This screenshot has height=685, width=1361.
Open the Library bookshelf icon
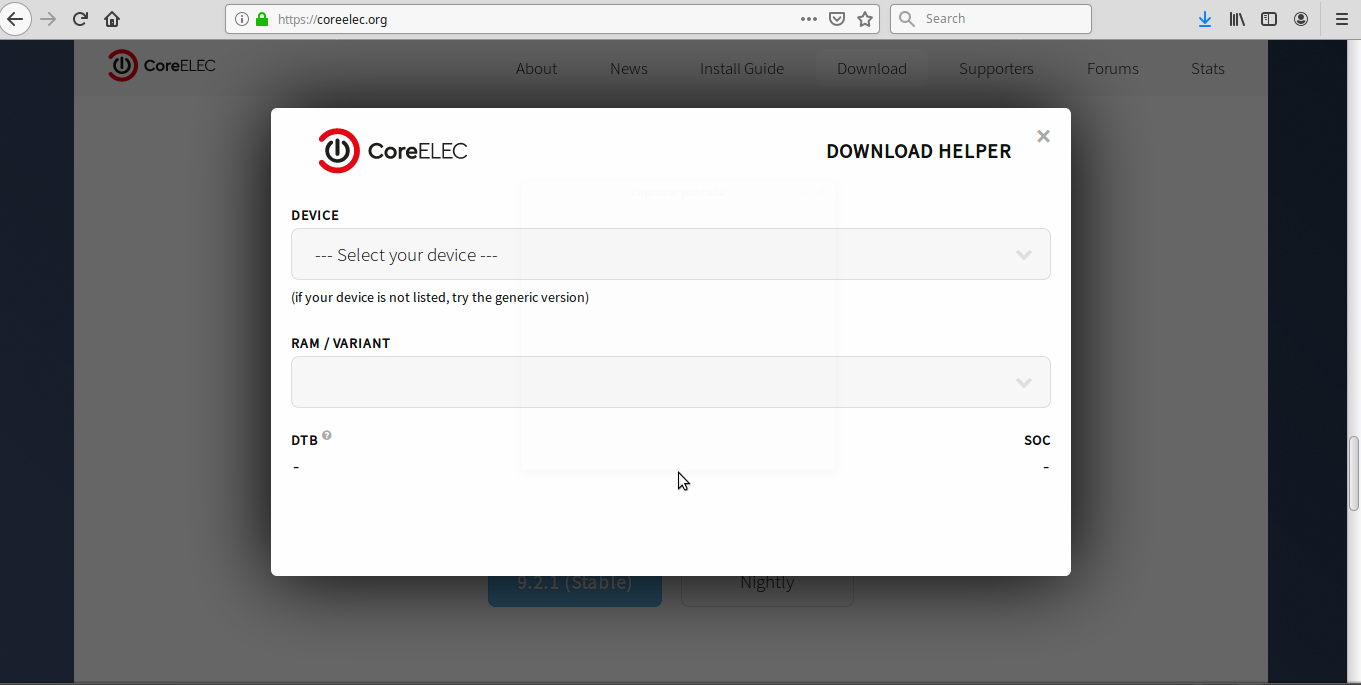(x=1237, y=19)
